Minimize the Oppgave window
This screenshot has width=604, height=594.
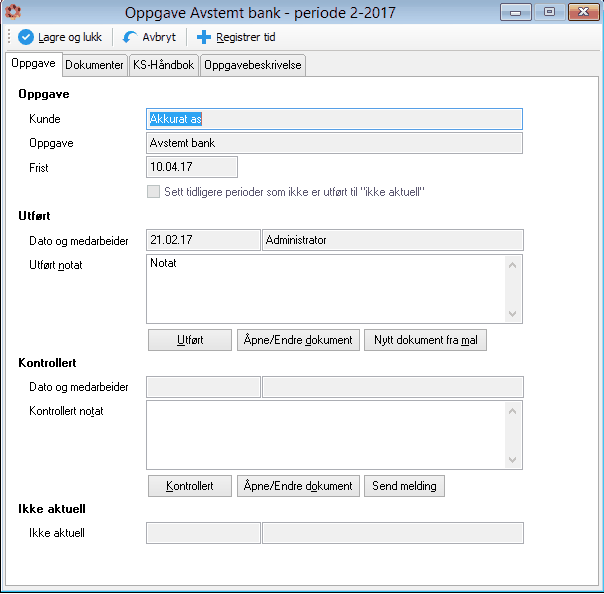515,12
